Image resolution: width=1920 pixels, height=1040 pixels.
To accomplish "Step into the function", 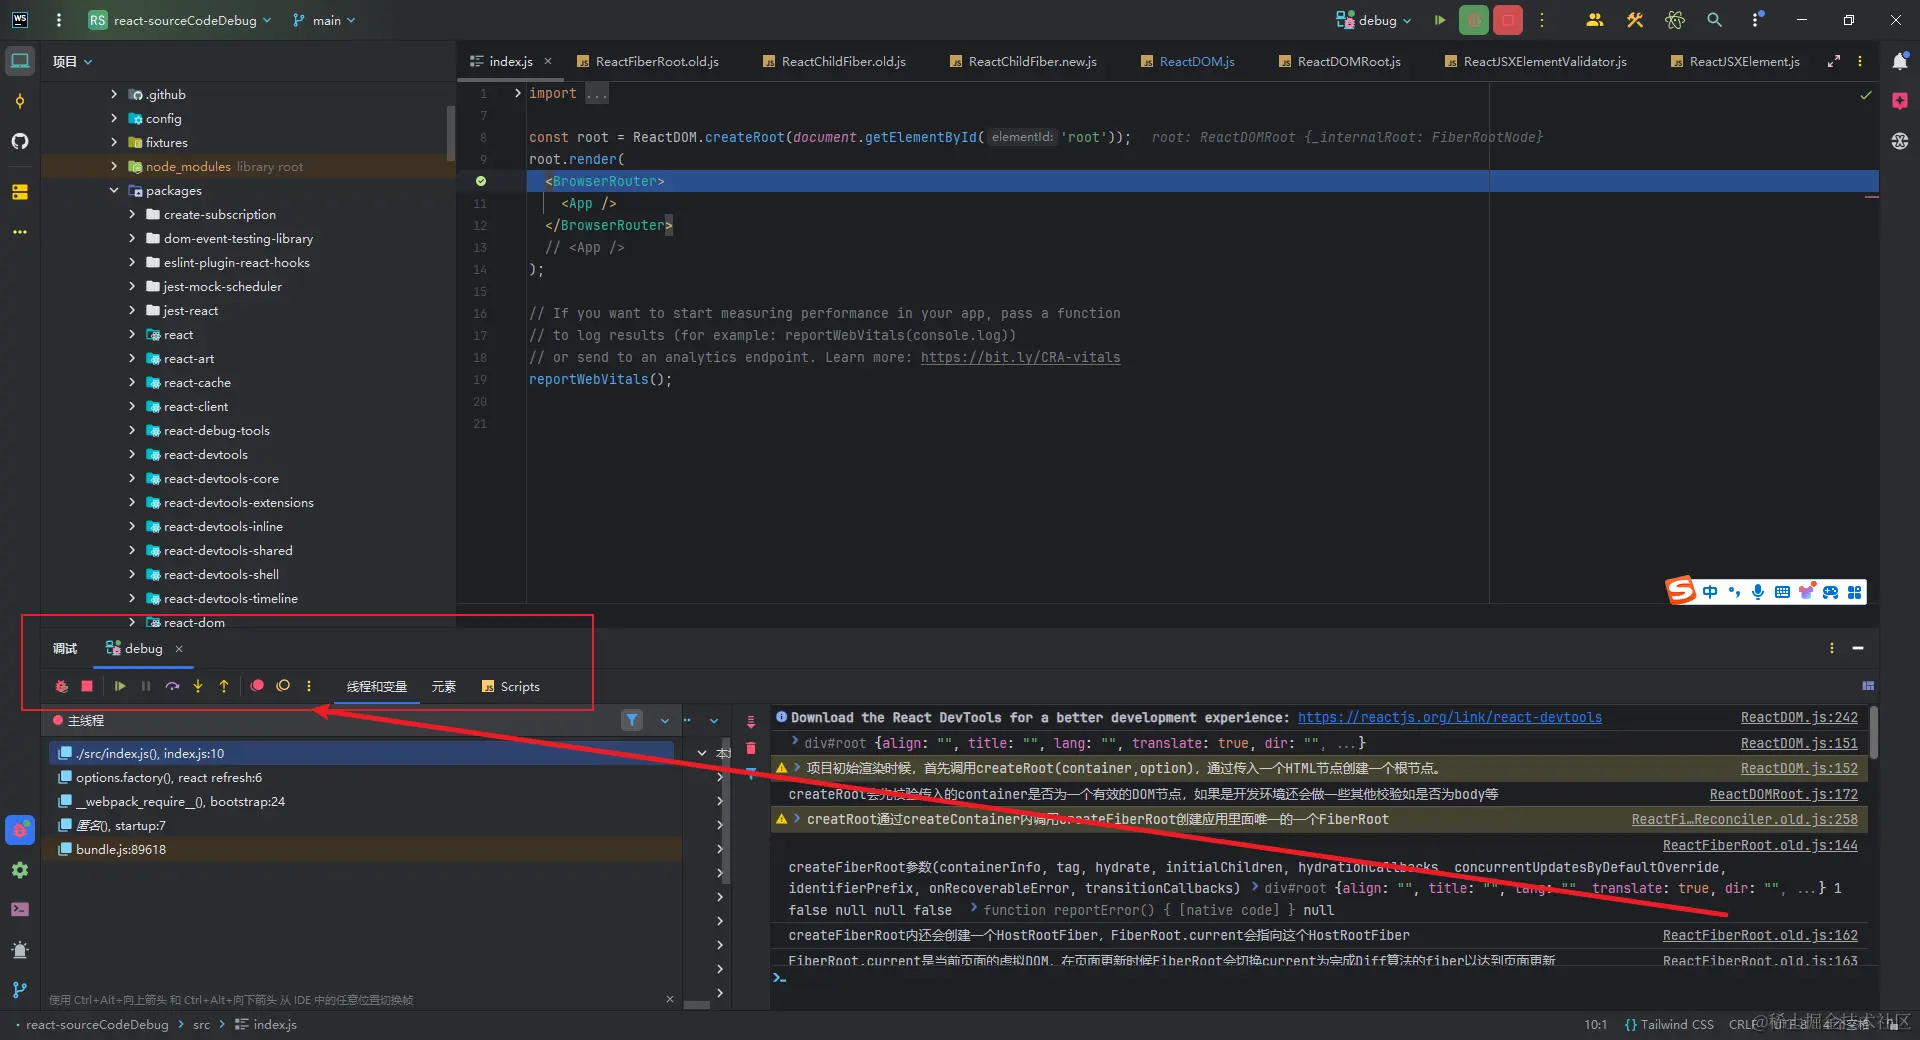I will coord(198,686).
